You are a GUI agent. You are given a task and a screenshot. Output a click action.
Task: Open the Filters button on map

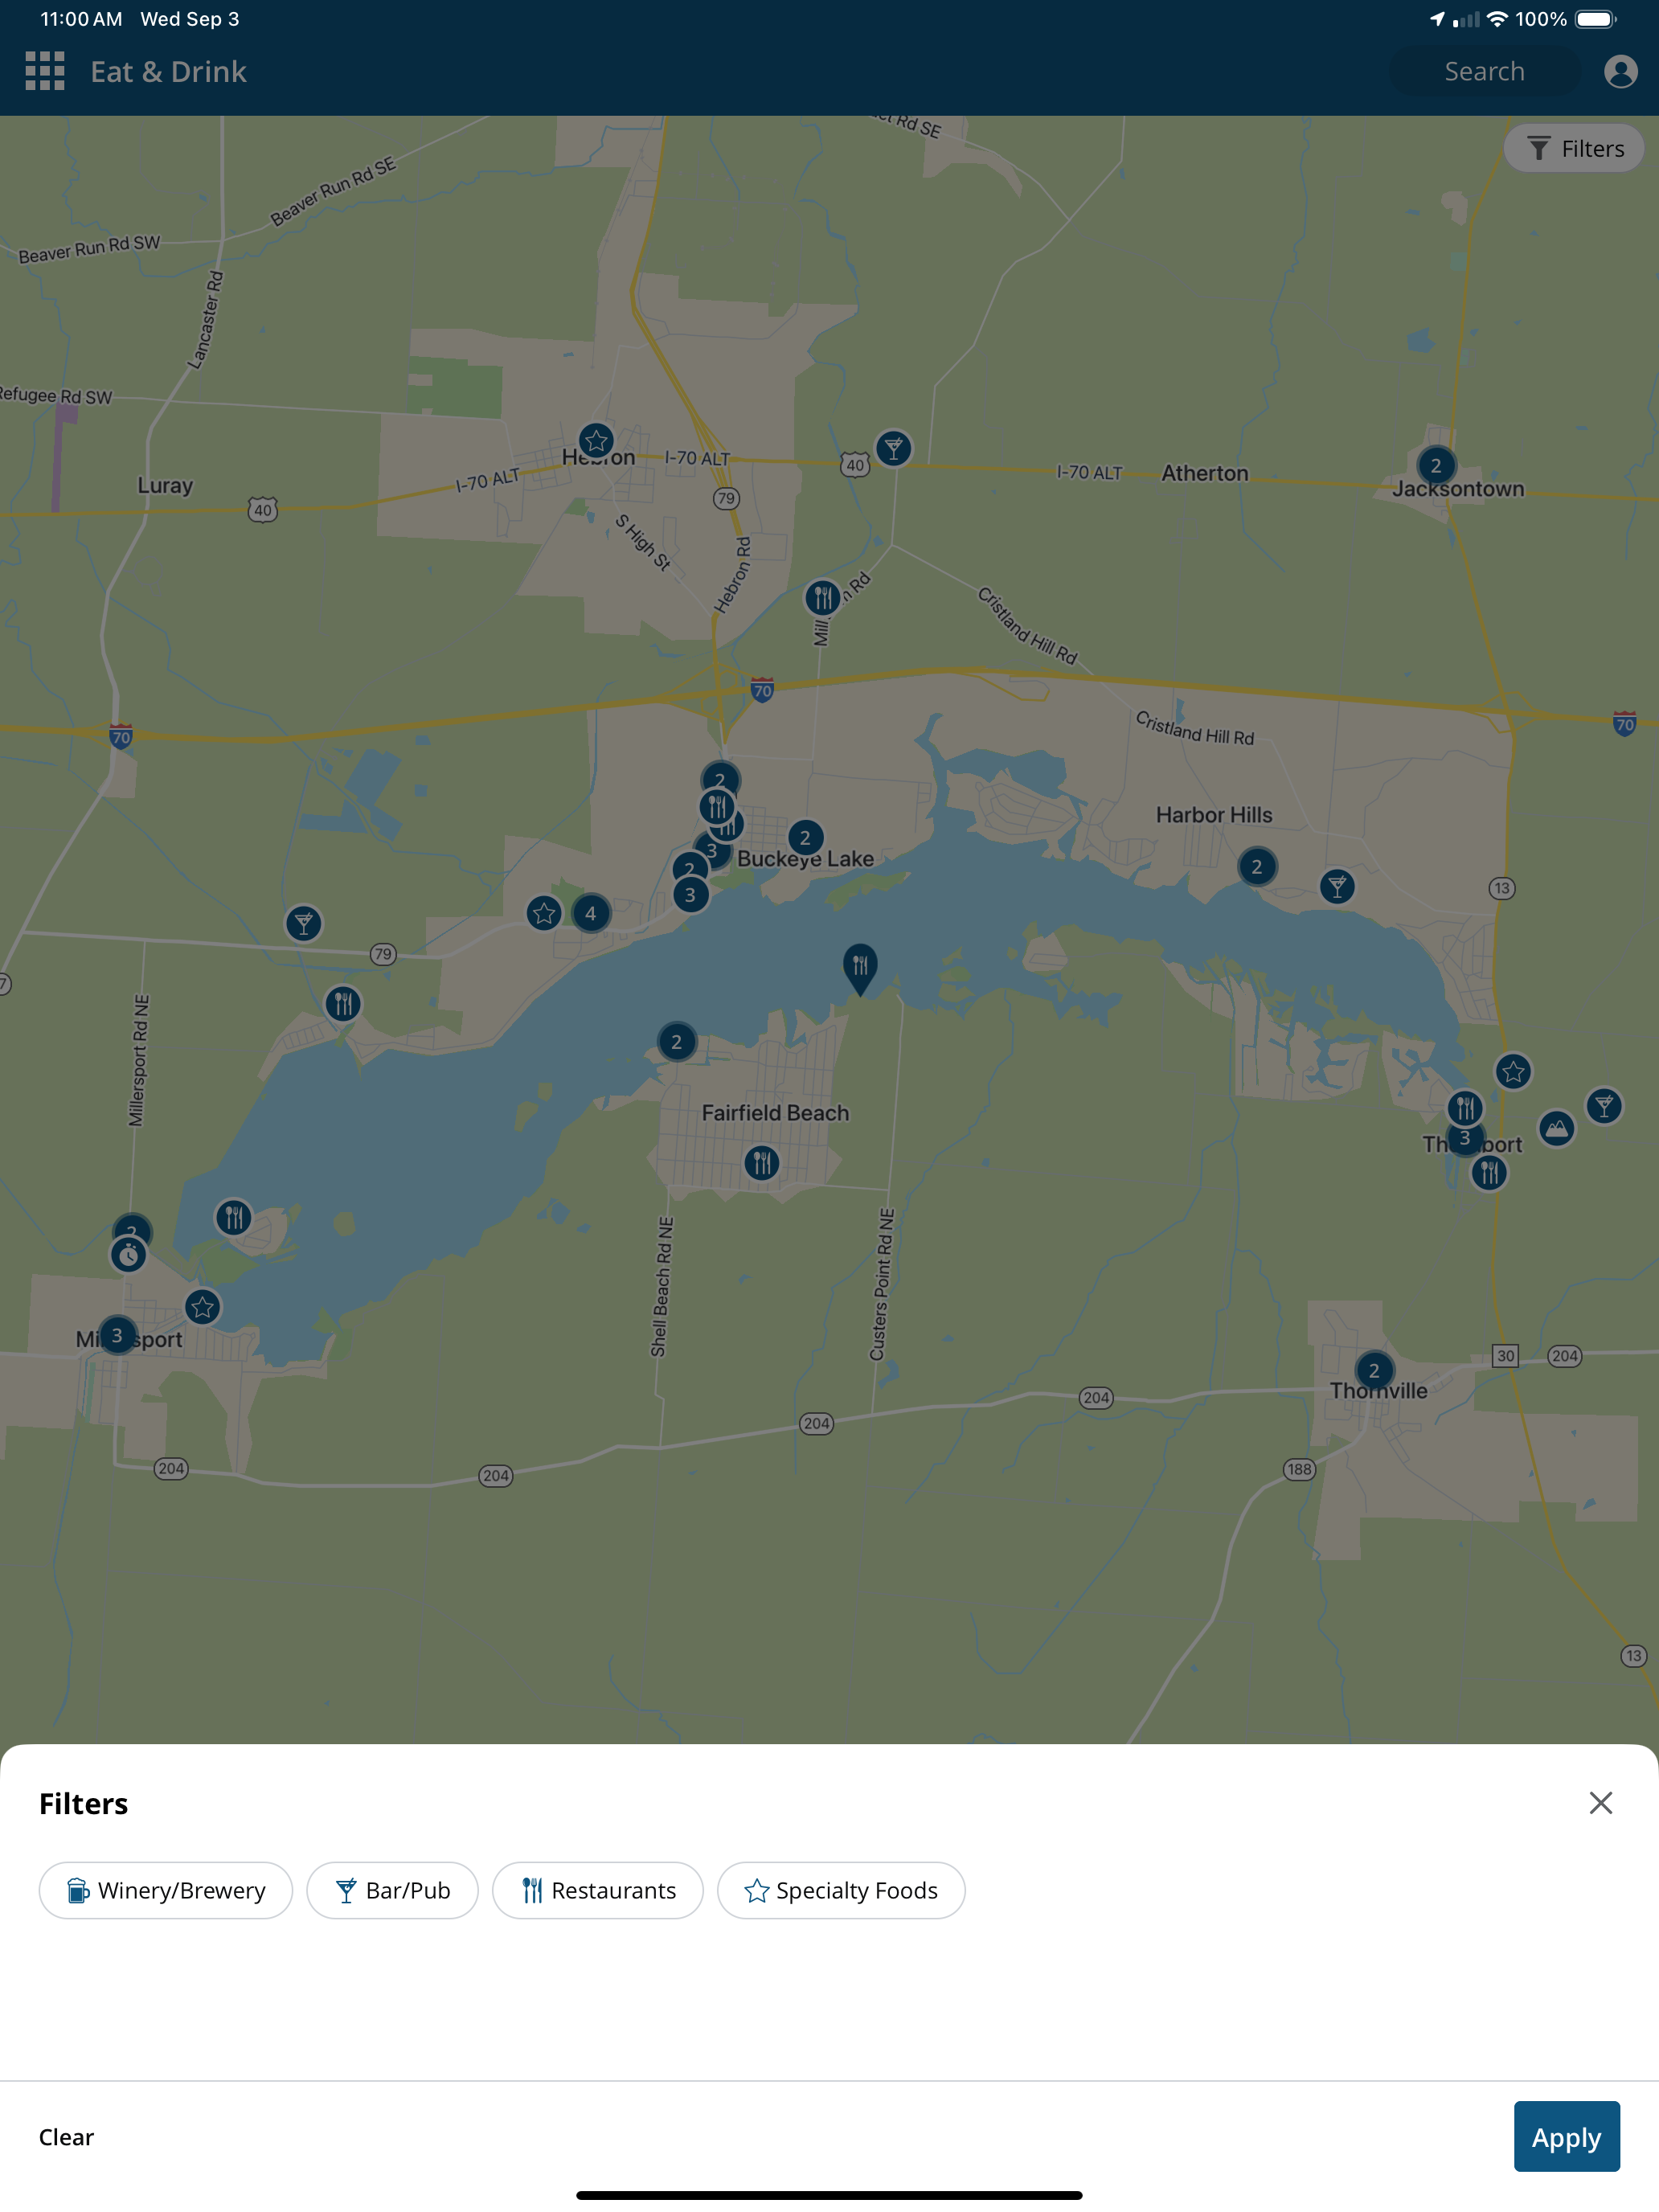1574,149
